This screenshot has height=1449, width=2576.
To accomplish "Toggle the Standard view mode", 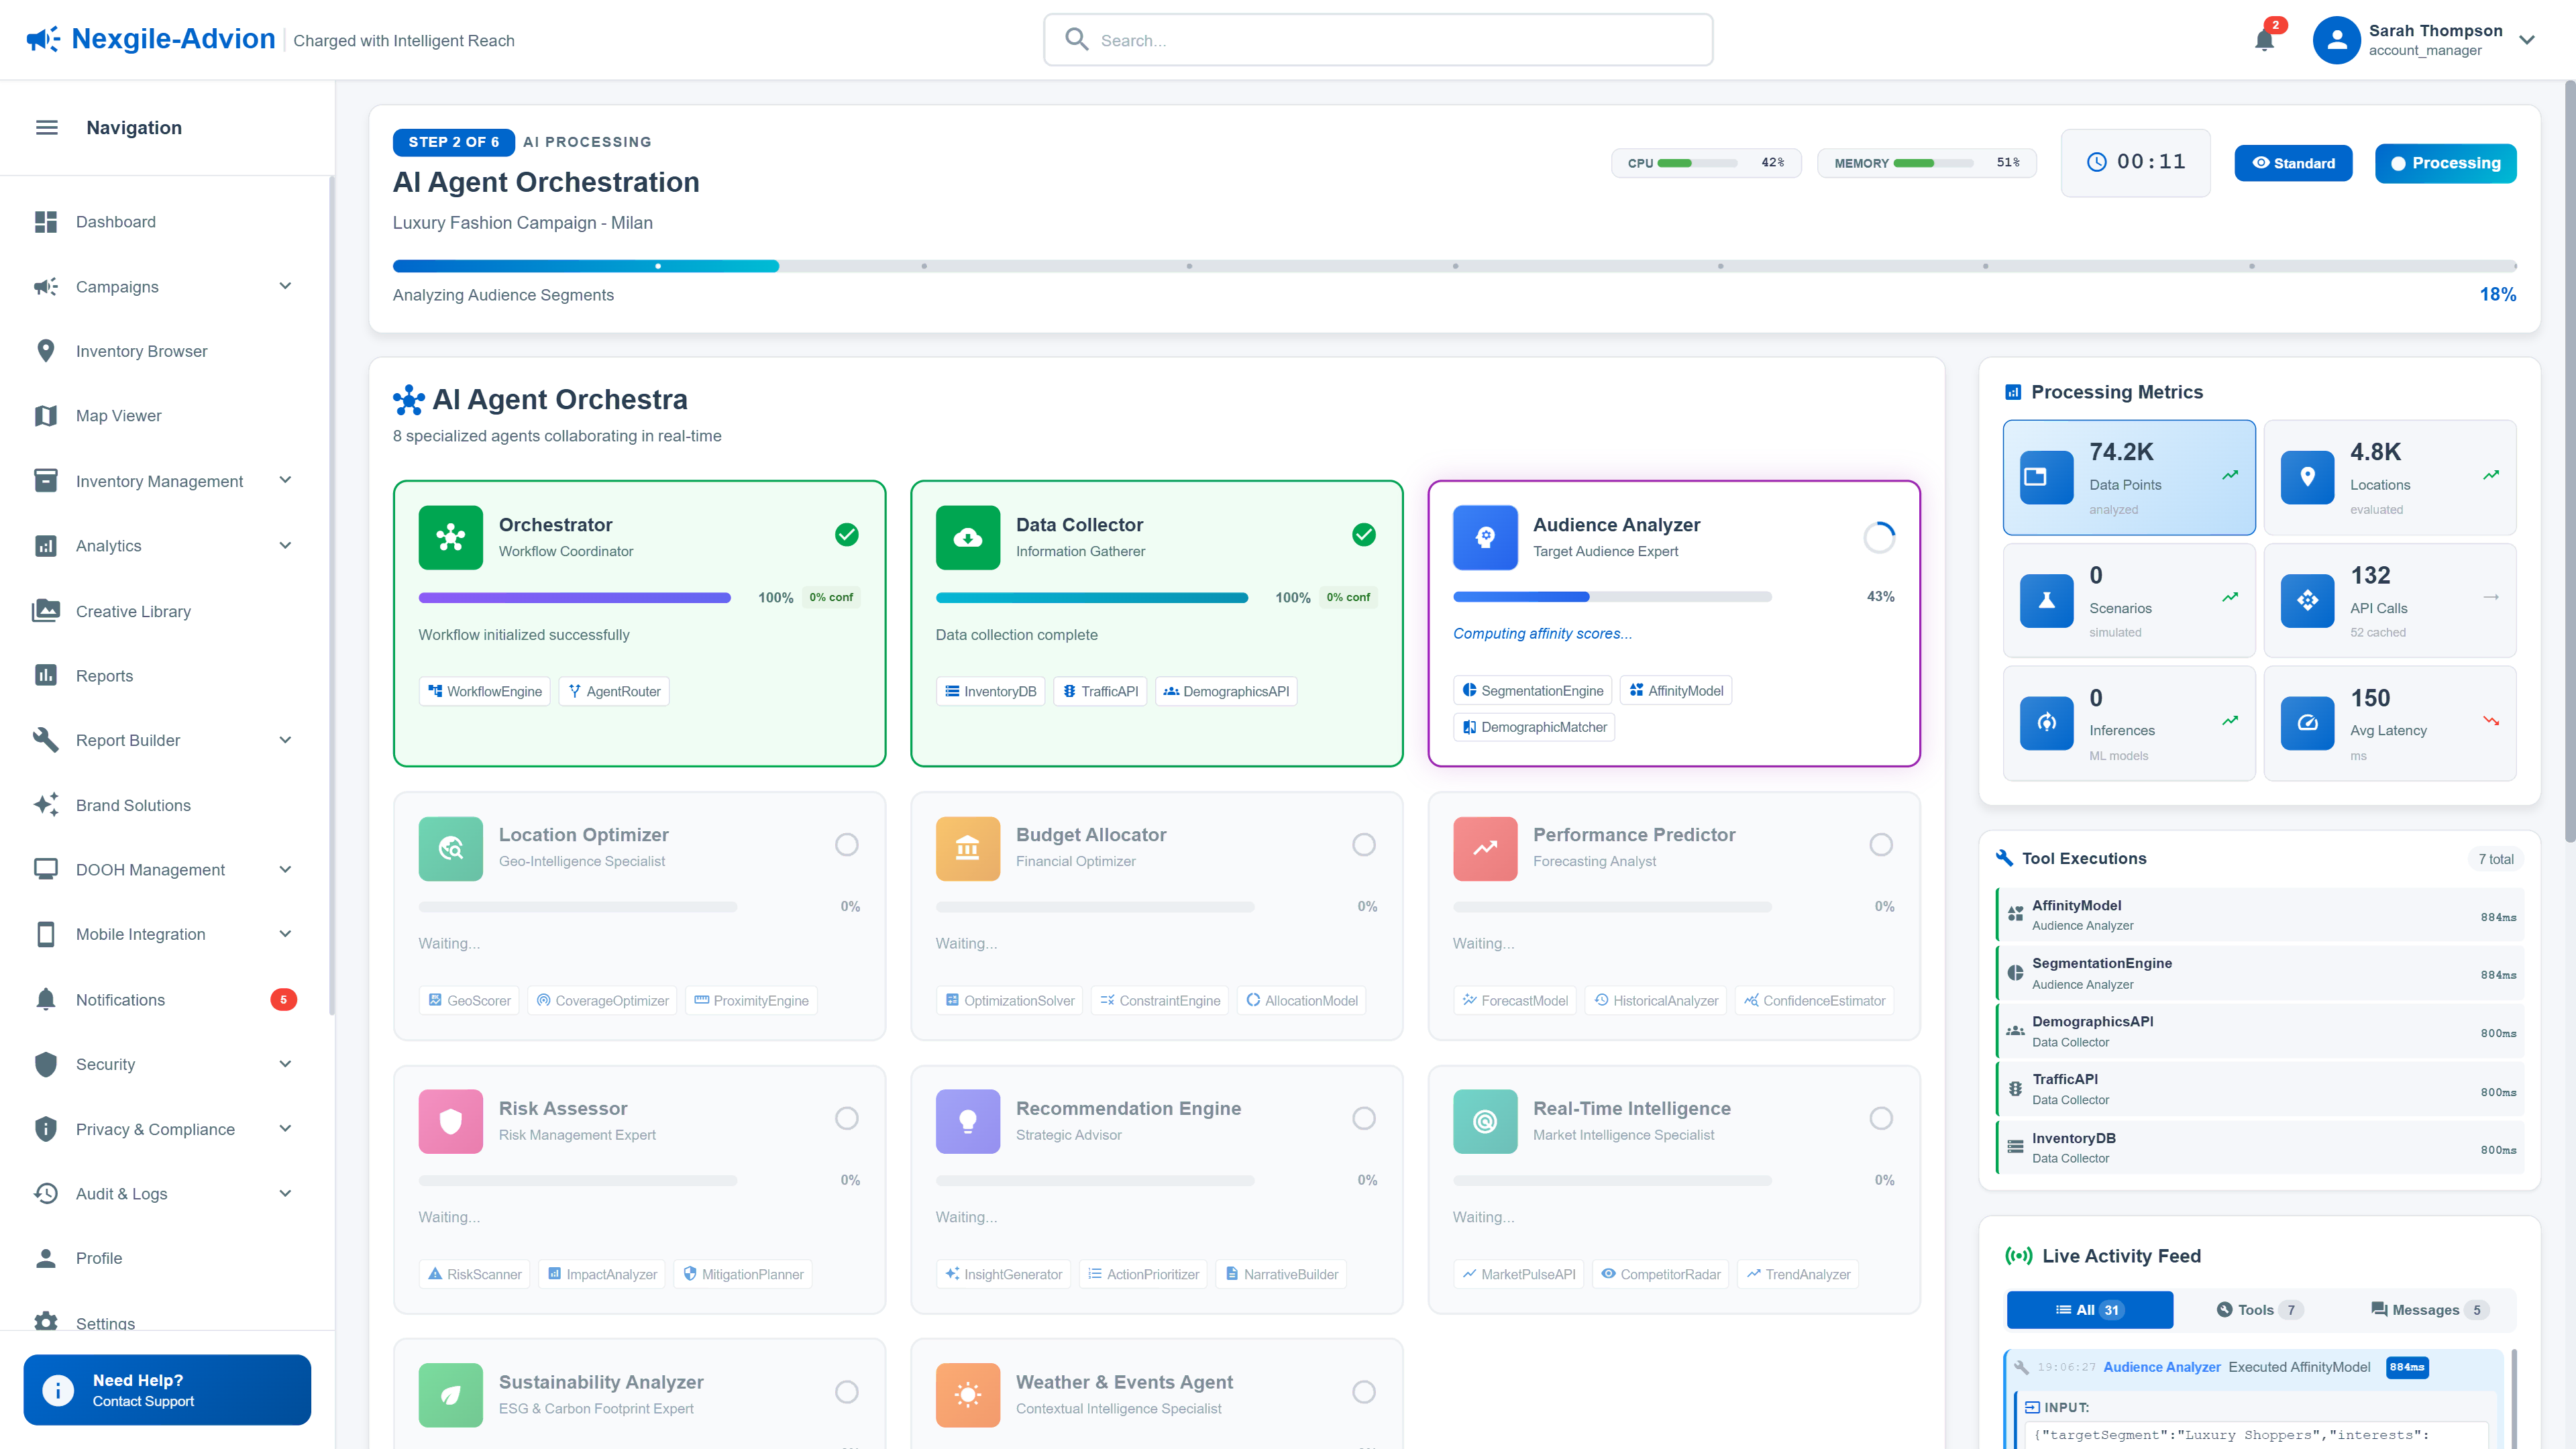I will click(x=2293, y=163).
